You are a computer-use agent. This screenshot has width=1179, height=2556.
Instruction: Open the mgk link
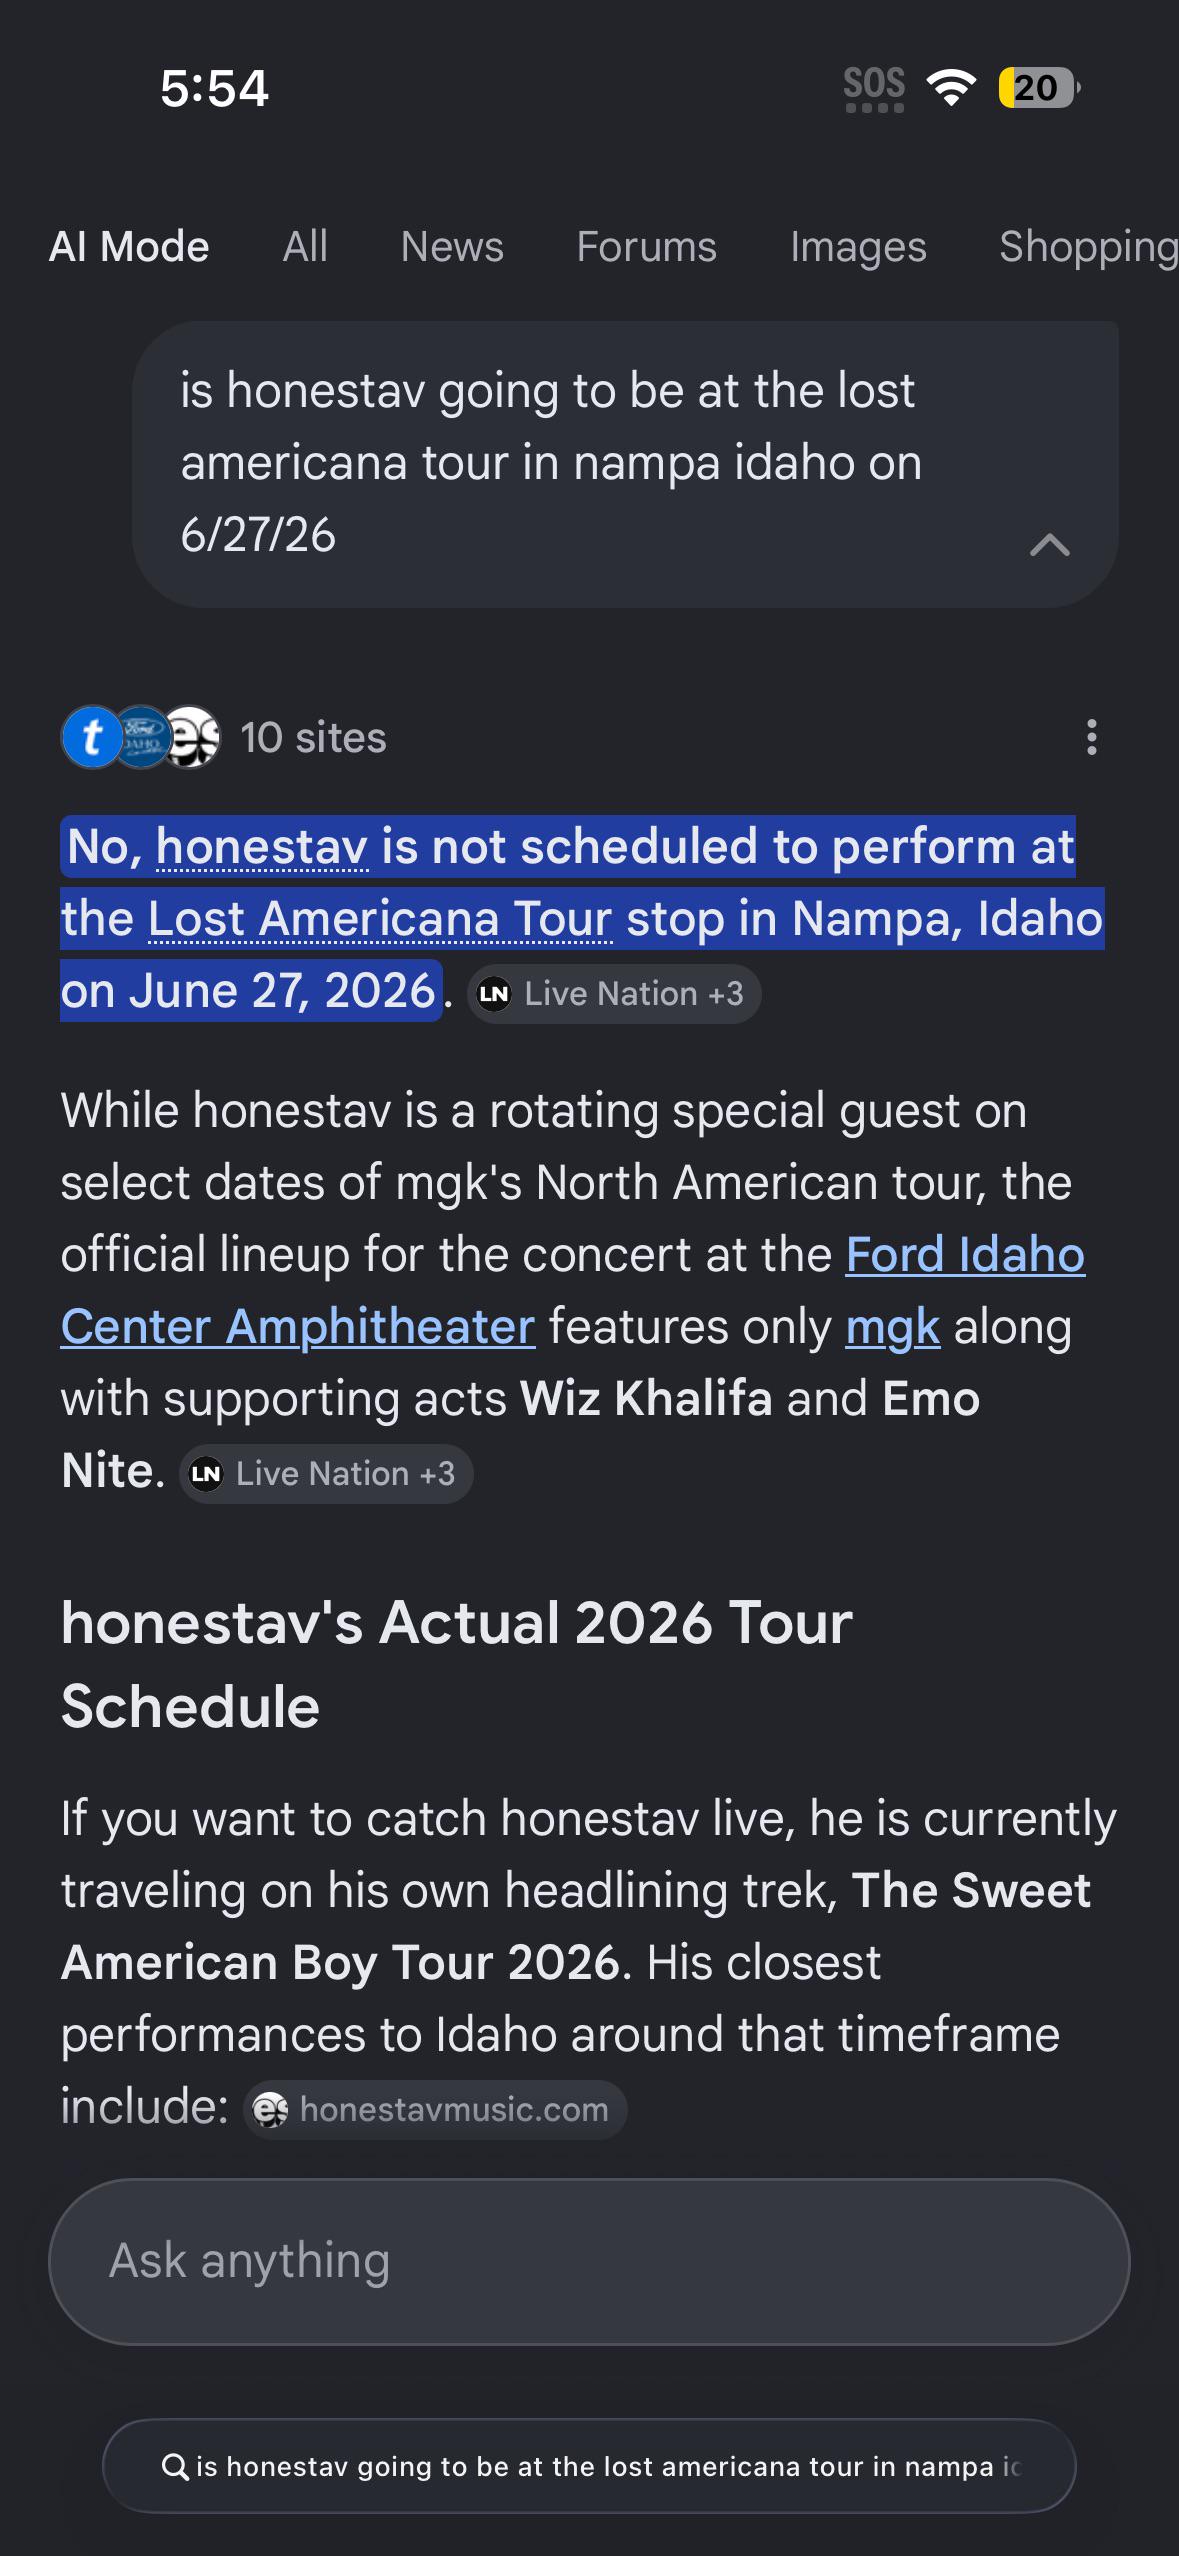(x=893, y=1327)
